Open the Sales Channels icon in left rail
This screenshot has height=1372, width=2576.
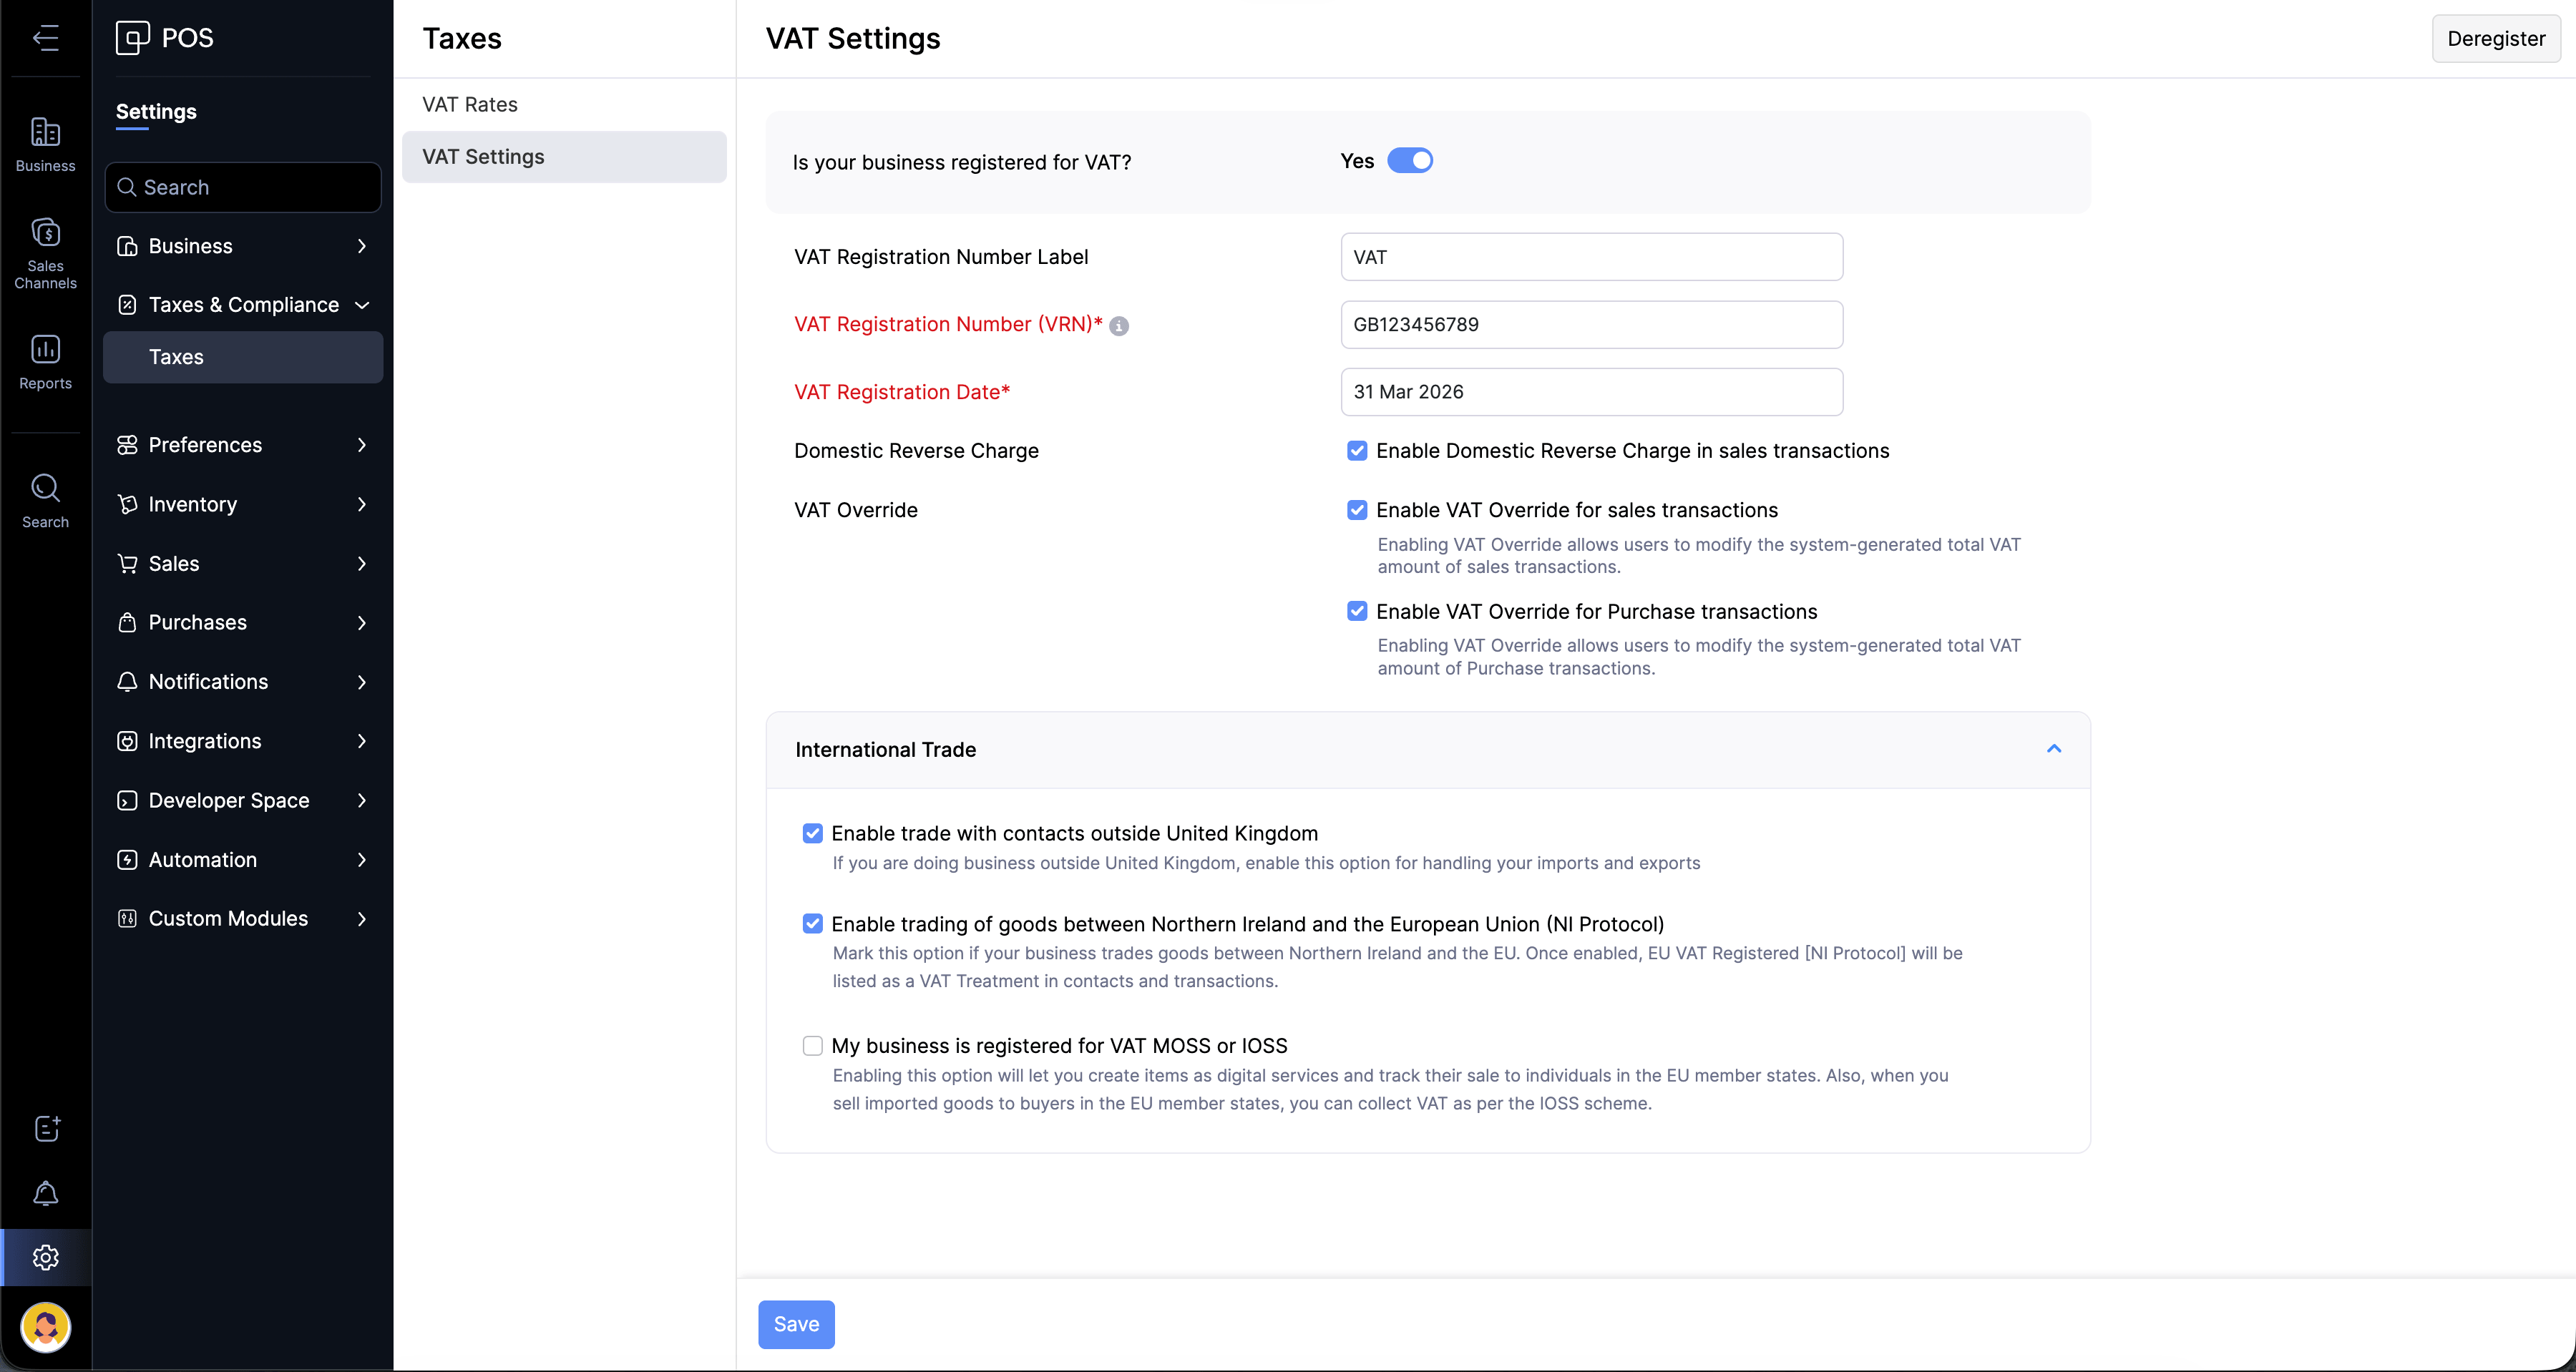coord(46,252)
